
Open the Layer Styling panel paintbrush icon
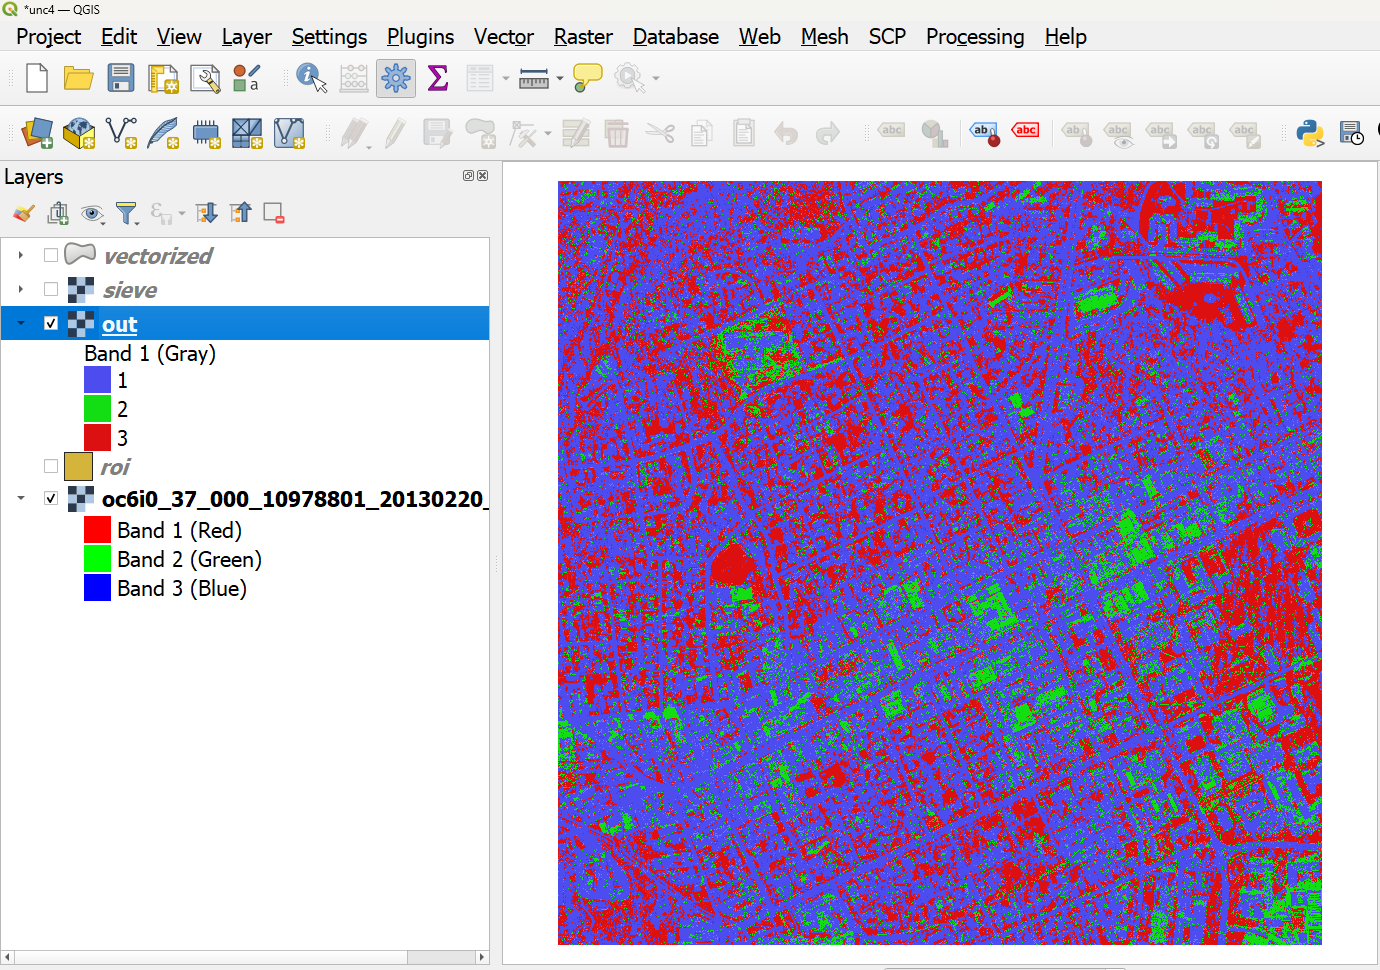pyautogui.click(x=21, y=212)
